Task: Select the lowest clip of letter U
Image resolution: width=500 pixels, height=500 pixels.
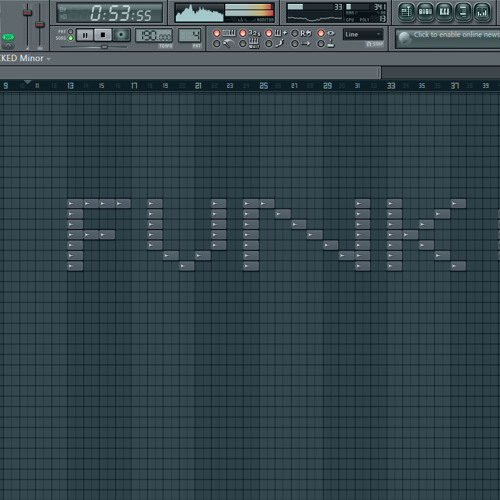Action: [187, 266]
